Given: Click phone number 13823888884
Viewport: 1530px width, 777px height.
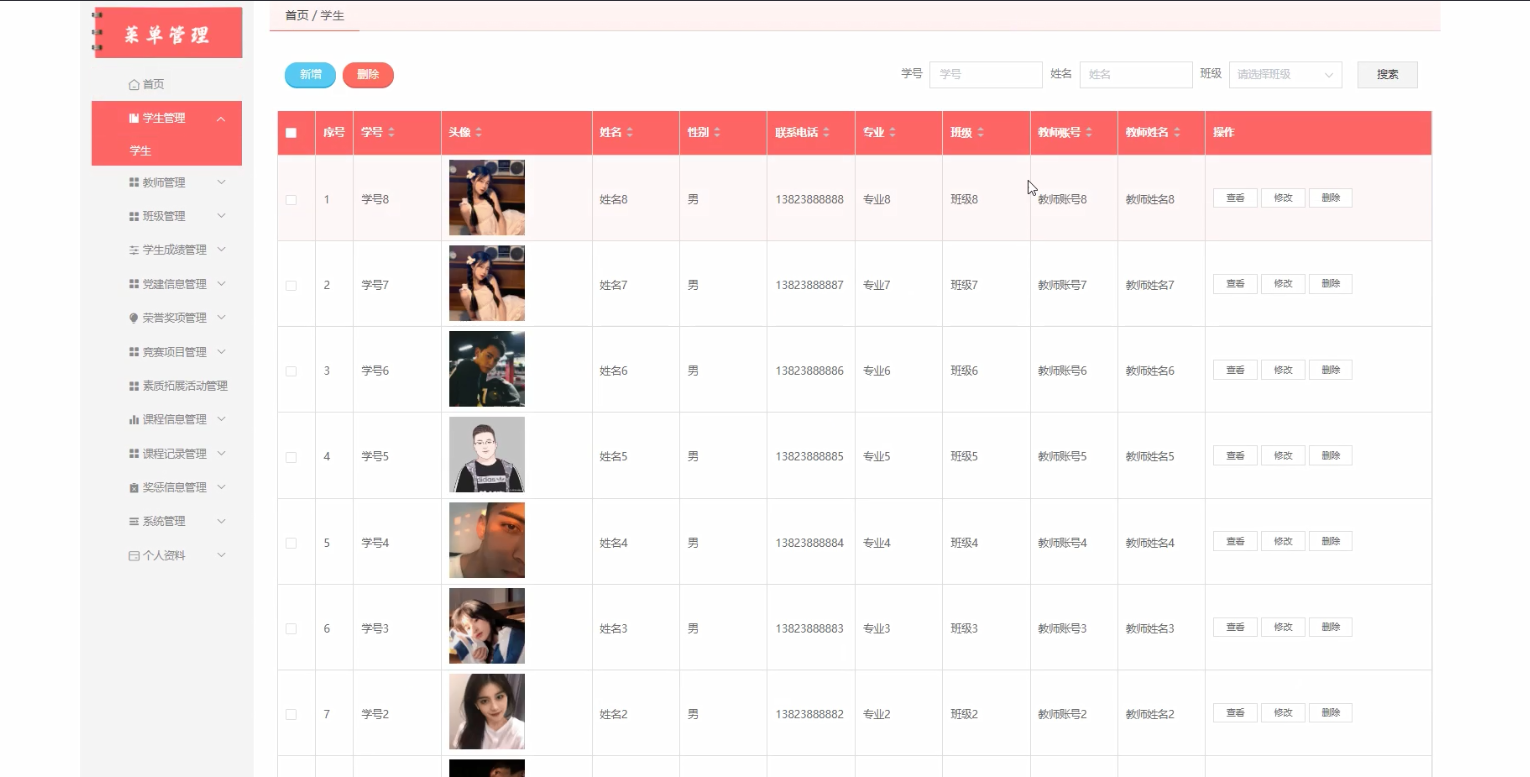Looking at the screenshot, I should click(809, 543).
